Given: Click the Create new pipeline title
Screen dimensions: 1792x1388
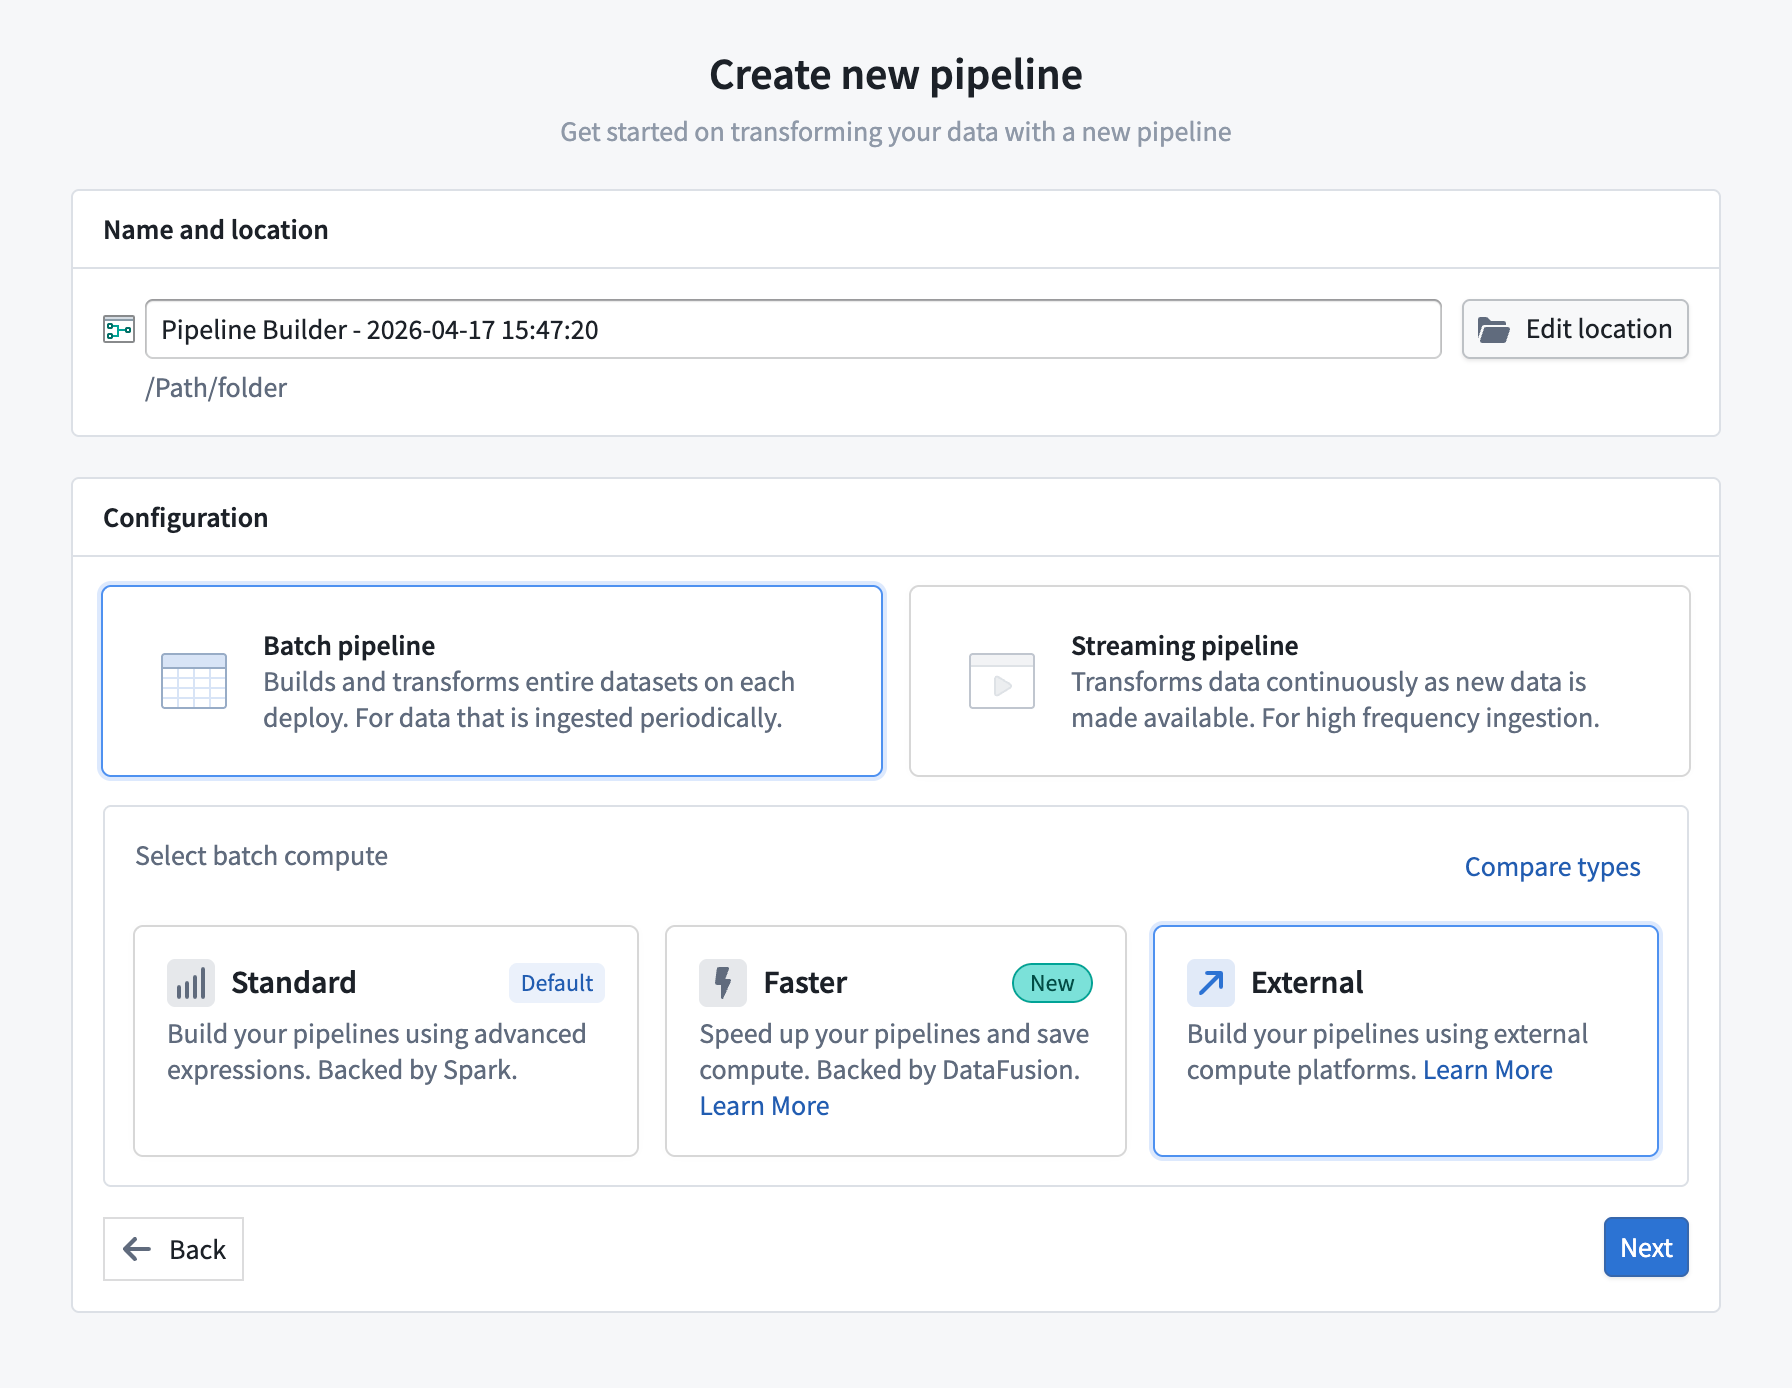Looking at the screenshot, I should [x=896, y=75].
